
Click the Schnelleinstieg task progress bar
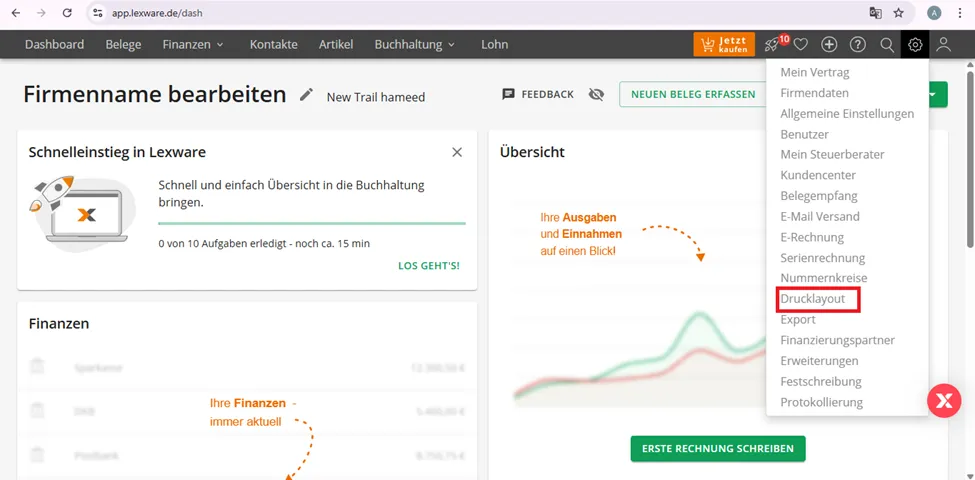[312, 223]
